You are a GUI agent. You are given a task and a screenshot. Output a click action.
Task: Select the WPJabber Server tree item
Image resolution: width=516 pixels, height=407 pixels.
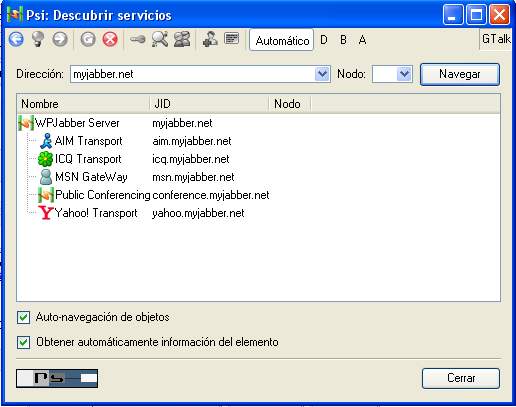click(77, 123)
